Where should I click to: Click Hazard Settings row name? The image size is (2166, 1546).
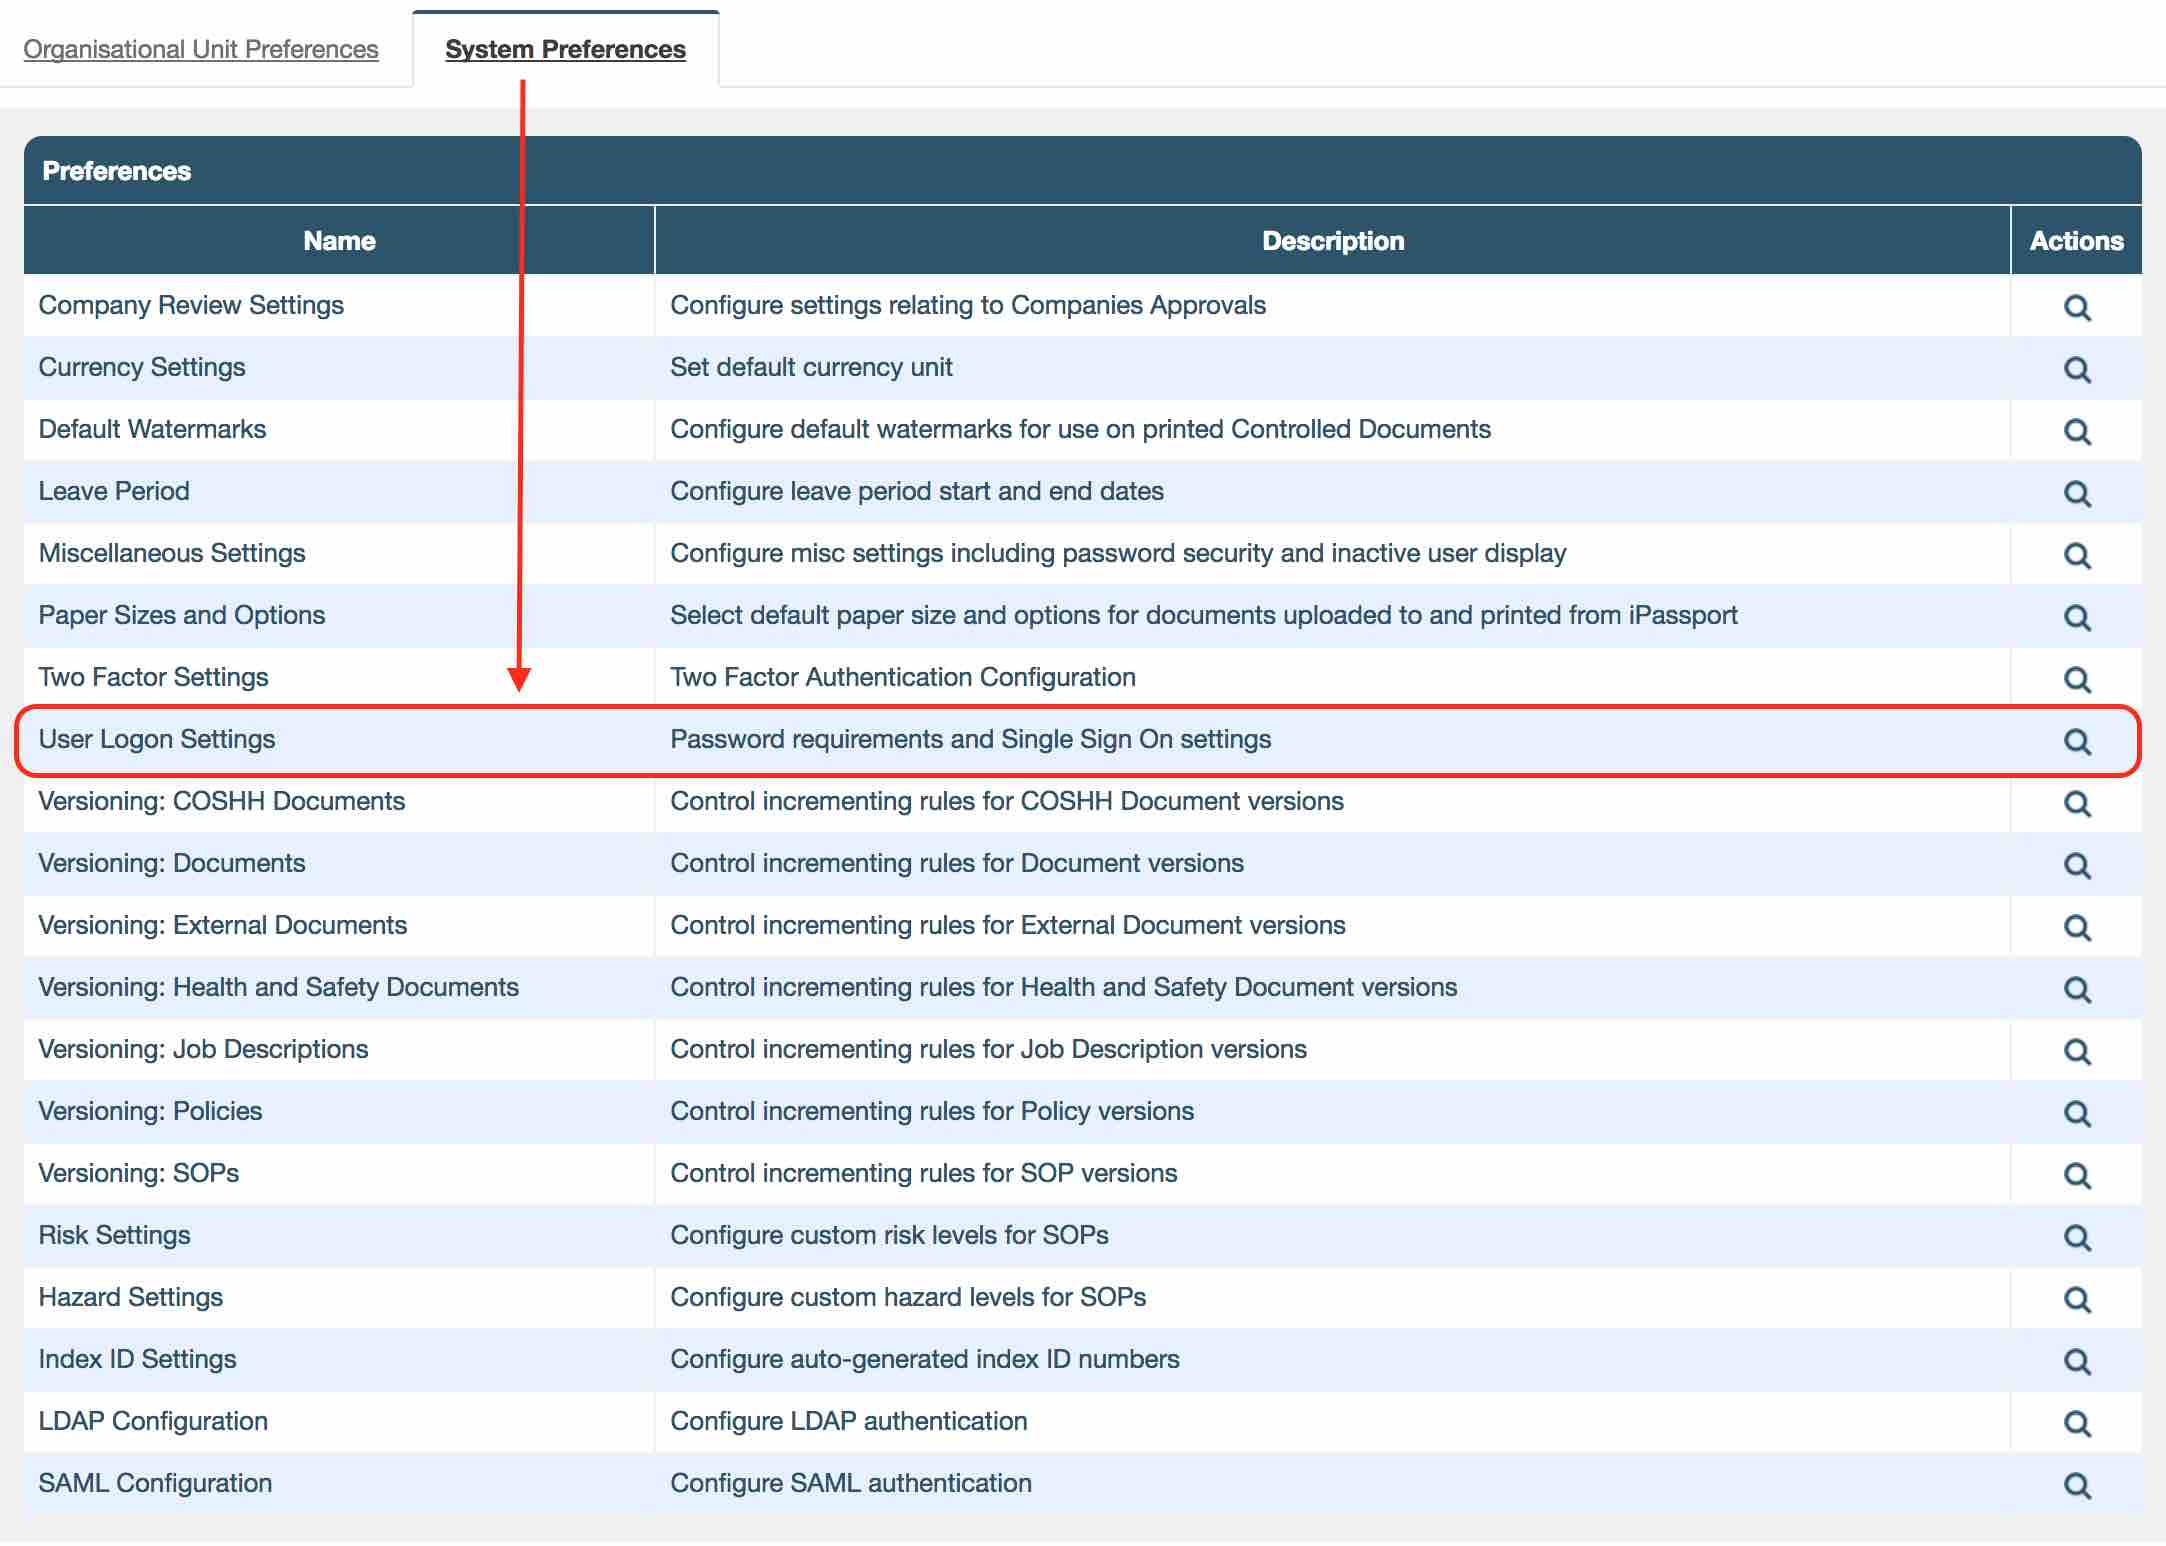[x=131, y=1297]
